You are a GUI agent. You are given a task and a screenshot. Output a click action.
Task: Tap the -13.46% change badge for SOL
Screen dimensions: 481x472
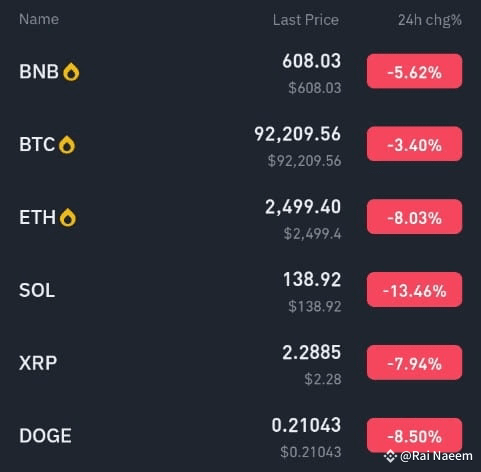414,290
